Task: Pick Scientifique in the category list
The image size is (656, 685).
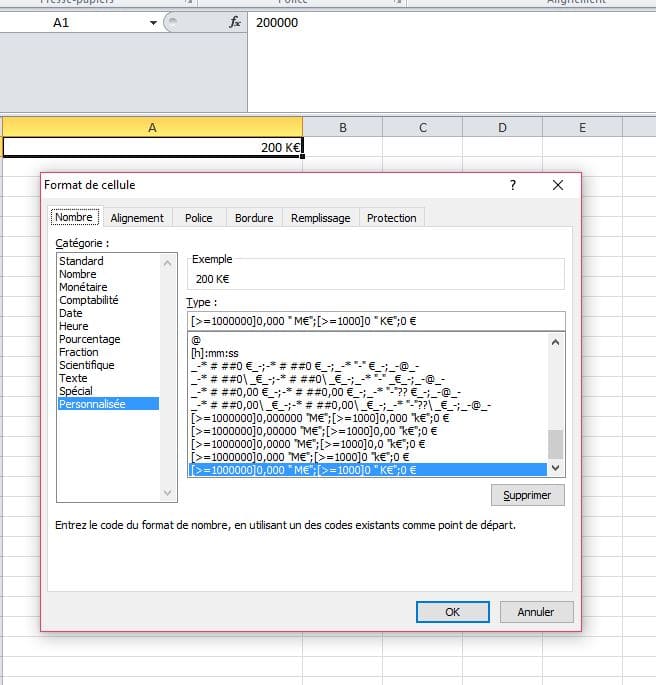Action: (x=87, y=365)
